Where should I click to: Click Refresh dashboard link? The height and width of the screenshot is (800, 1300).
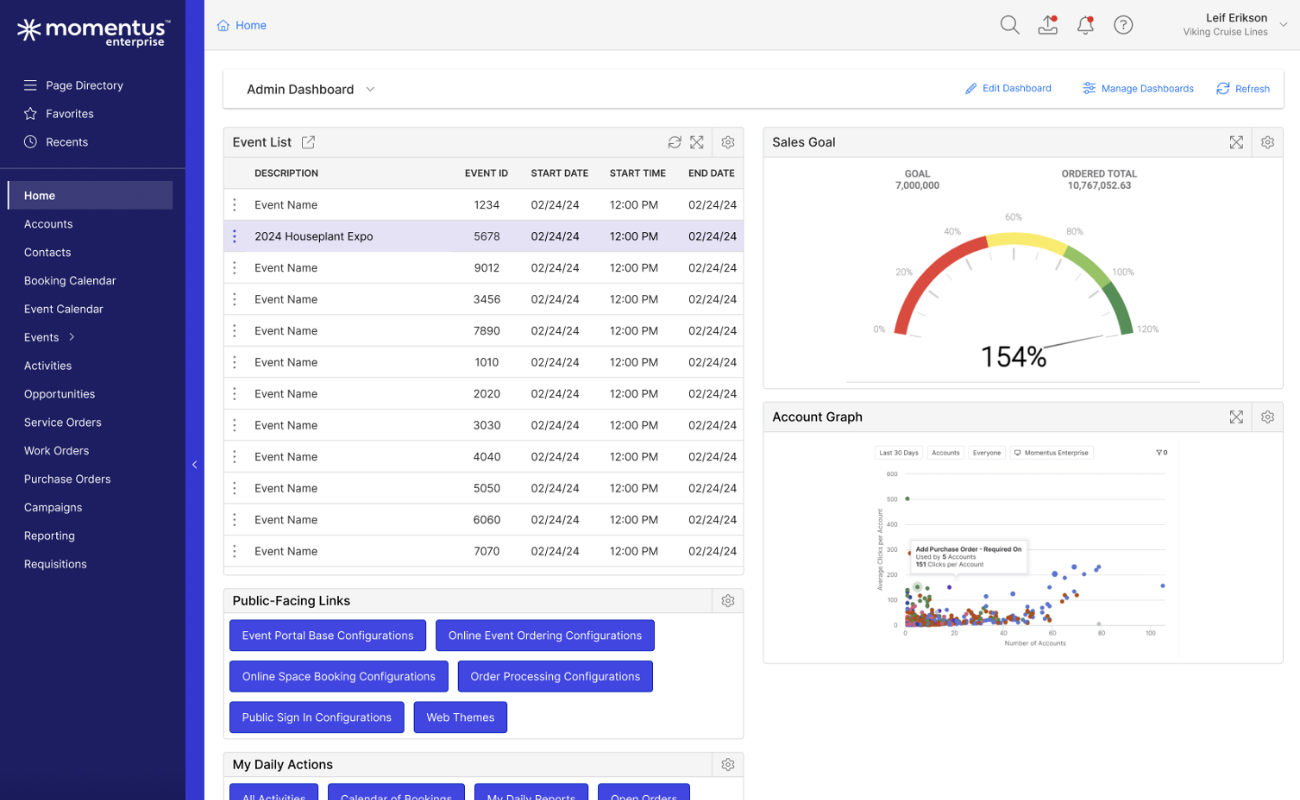point(1243,88)
